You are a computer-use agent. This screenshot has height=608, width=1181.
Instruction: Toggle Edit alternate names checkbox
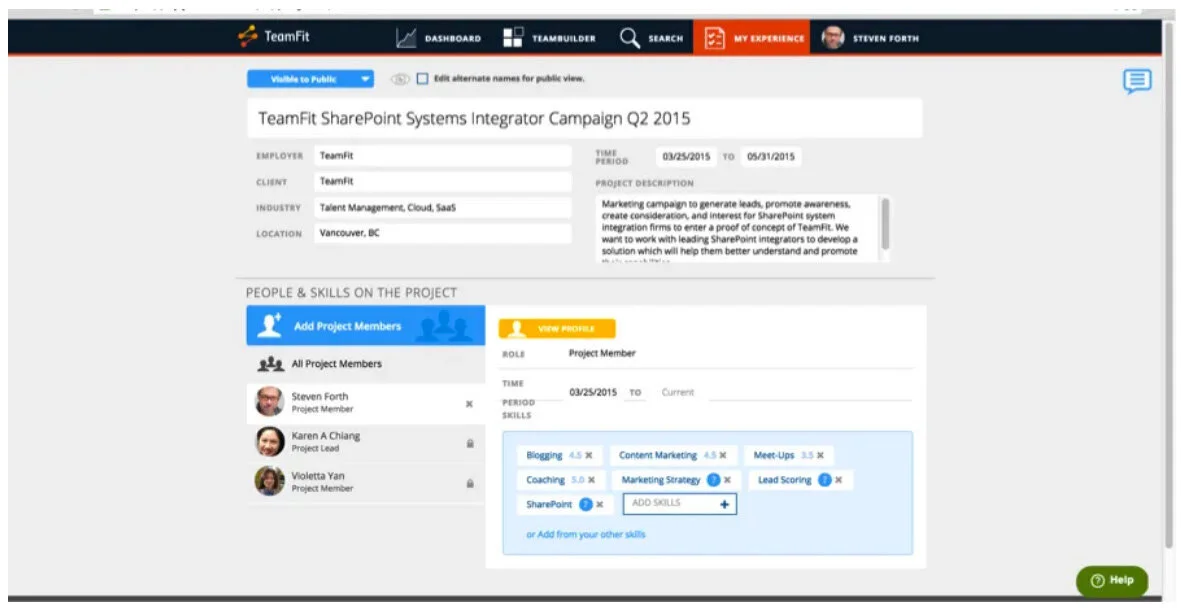[x=422, y=78]
